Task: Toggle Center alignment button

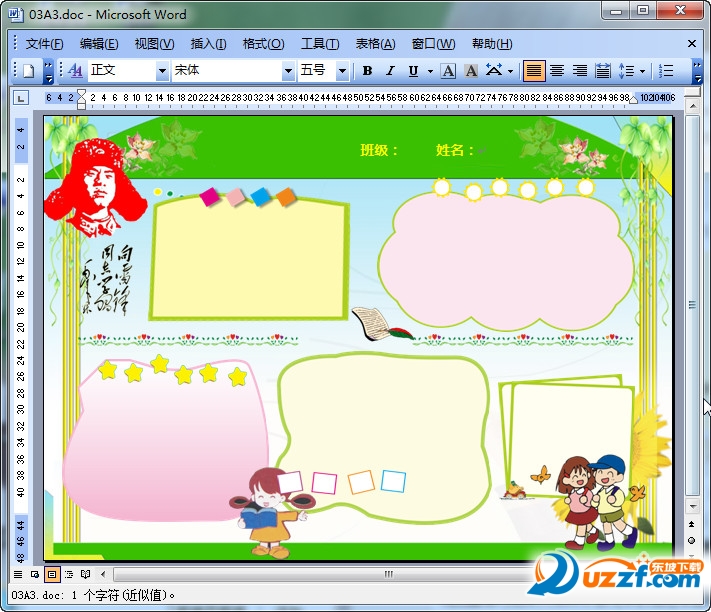Action: 557,71
